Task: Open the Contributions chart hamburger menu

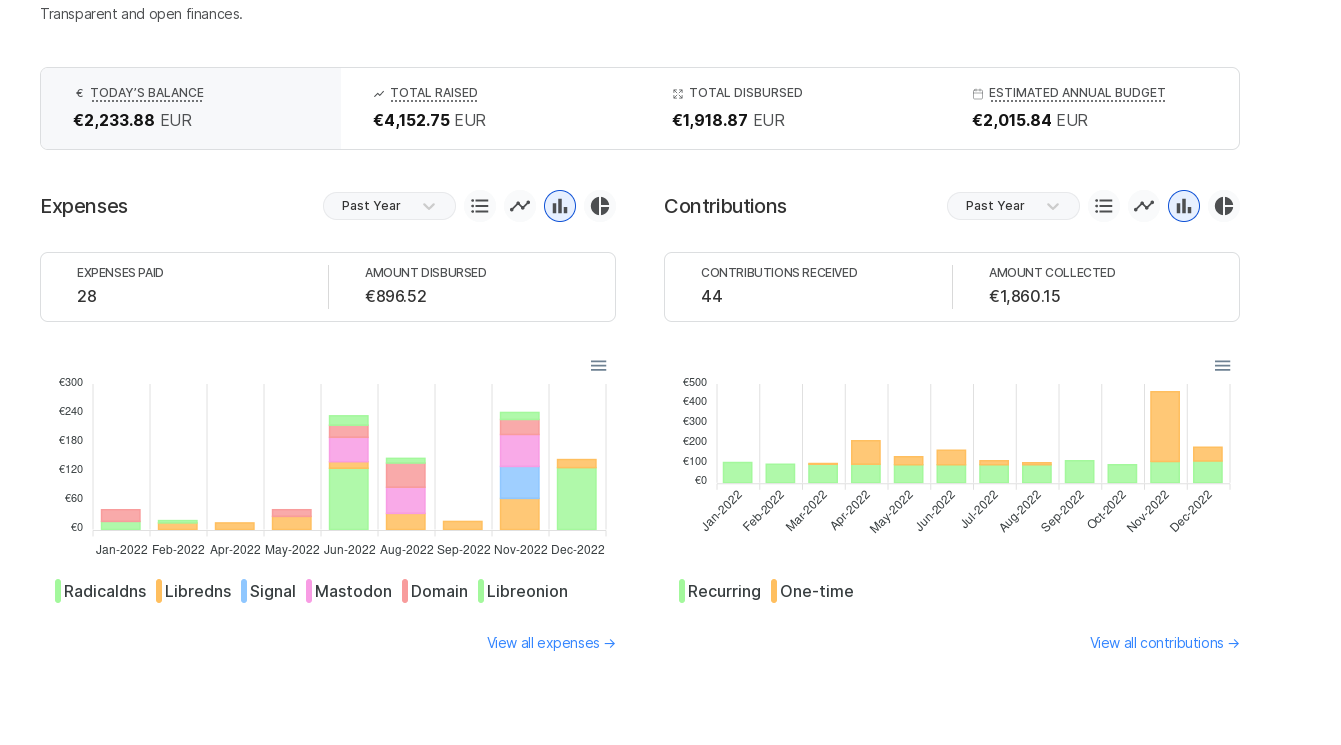Action: point(1222,366)
